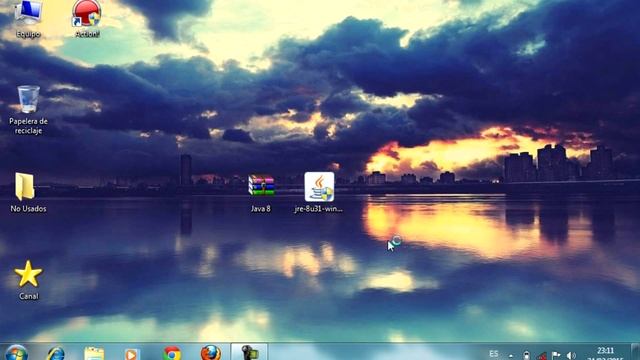Open the volume speaker control
The image size is (640, 360).
(x=571, y=356)
